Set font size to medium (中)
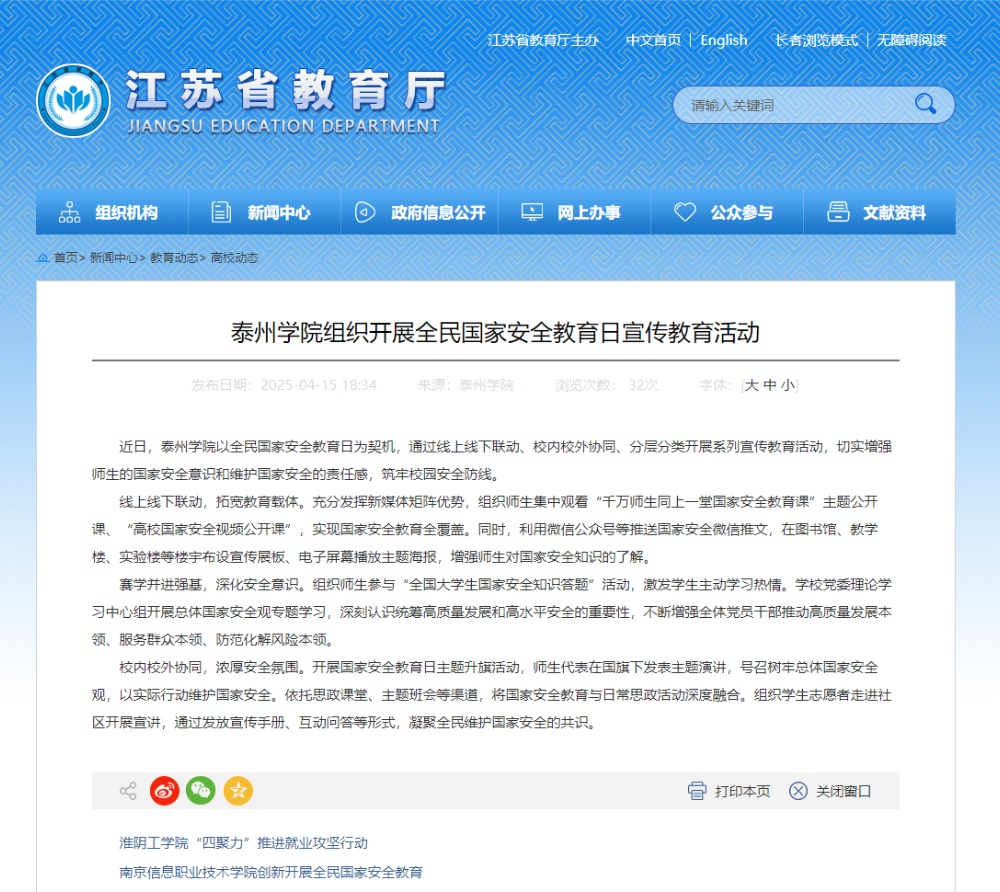This screenshot has height=892, width=1000. (770, 385)
